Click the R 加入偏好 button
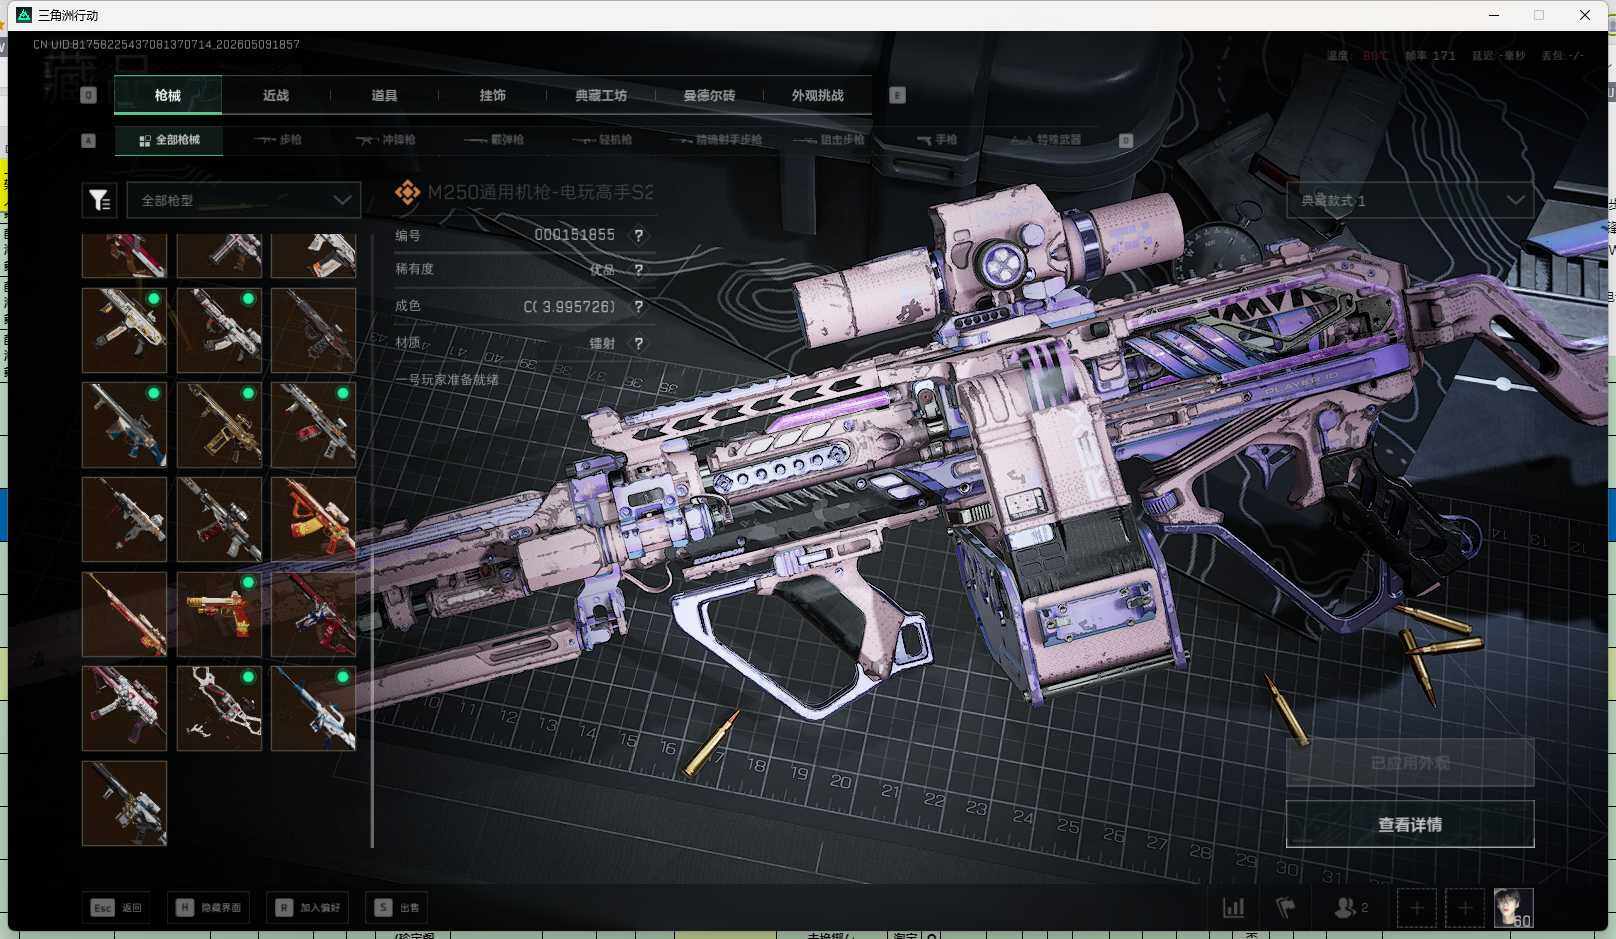 coord(308,907)
